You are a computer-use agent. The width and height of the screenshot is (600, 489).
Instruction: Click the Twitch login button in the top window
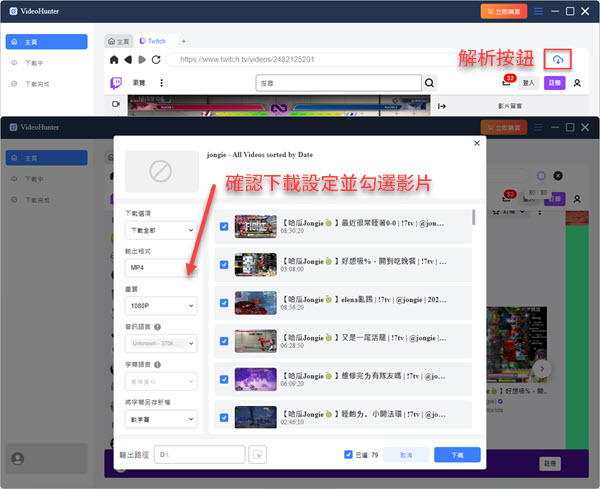(528, 83)
